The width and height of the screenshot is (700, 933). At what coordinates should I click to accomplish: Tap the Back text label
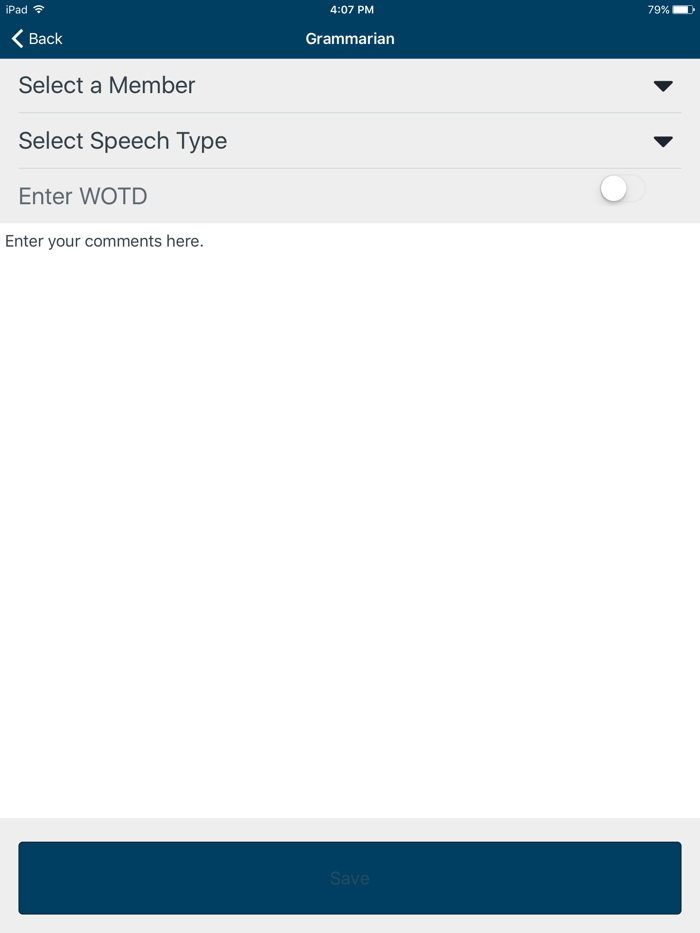tap(45, 39)
